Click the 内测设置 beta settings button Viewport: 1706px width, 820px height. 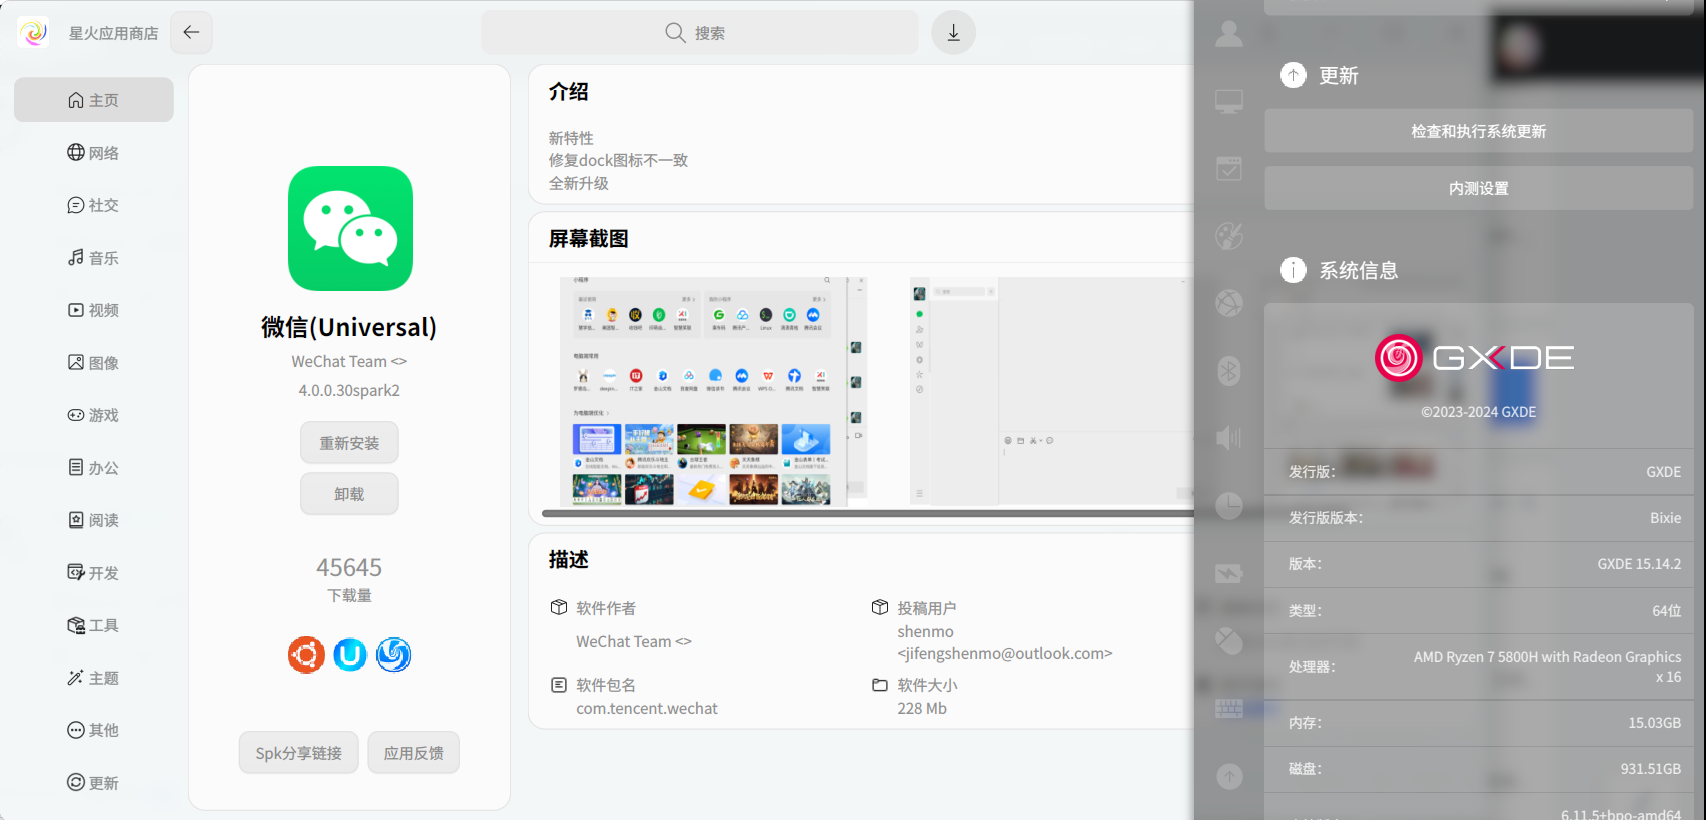point(1478,188)
